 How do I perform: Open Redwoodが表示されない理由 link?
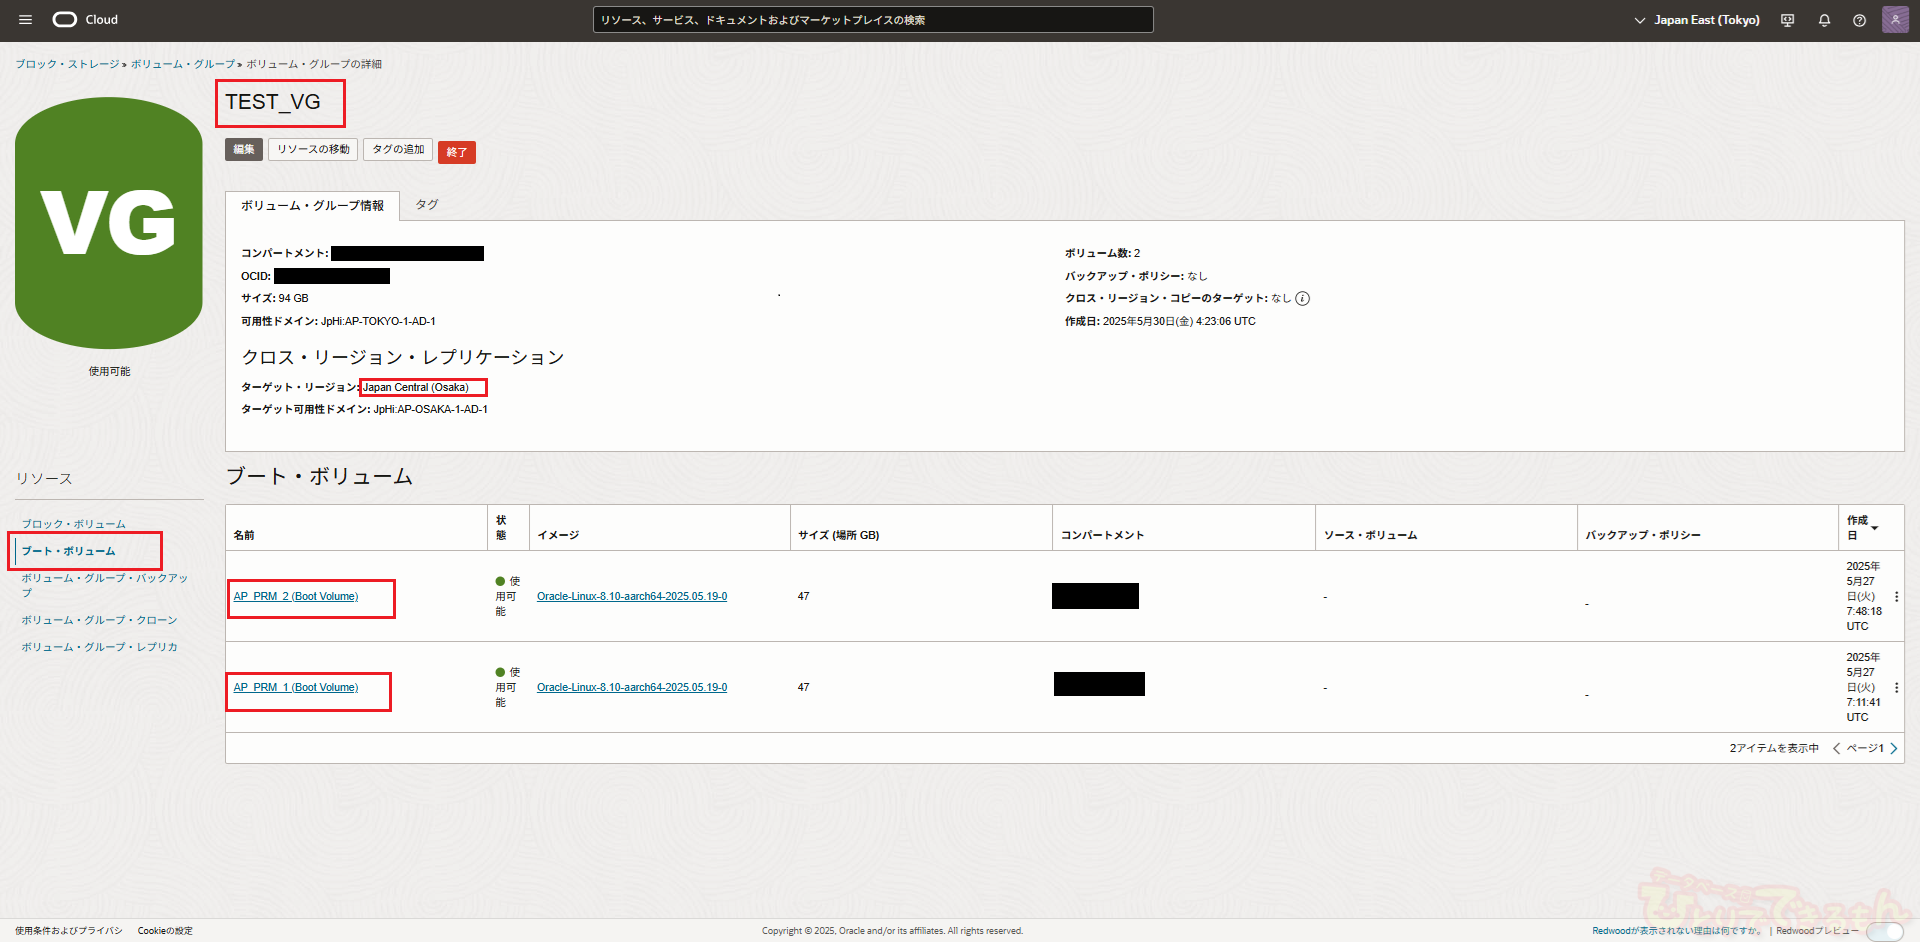click(x=1677, y=931)
